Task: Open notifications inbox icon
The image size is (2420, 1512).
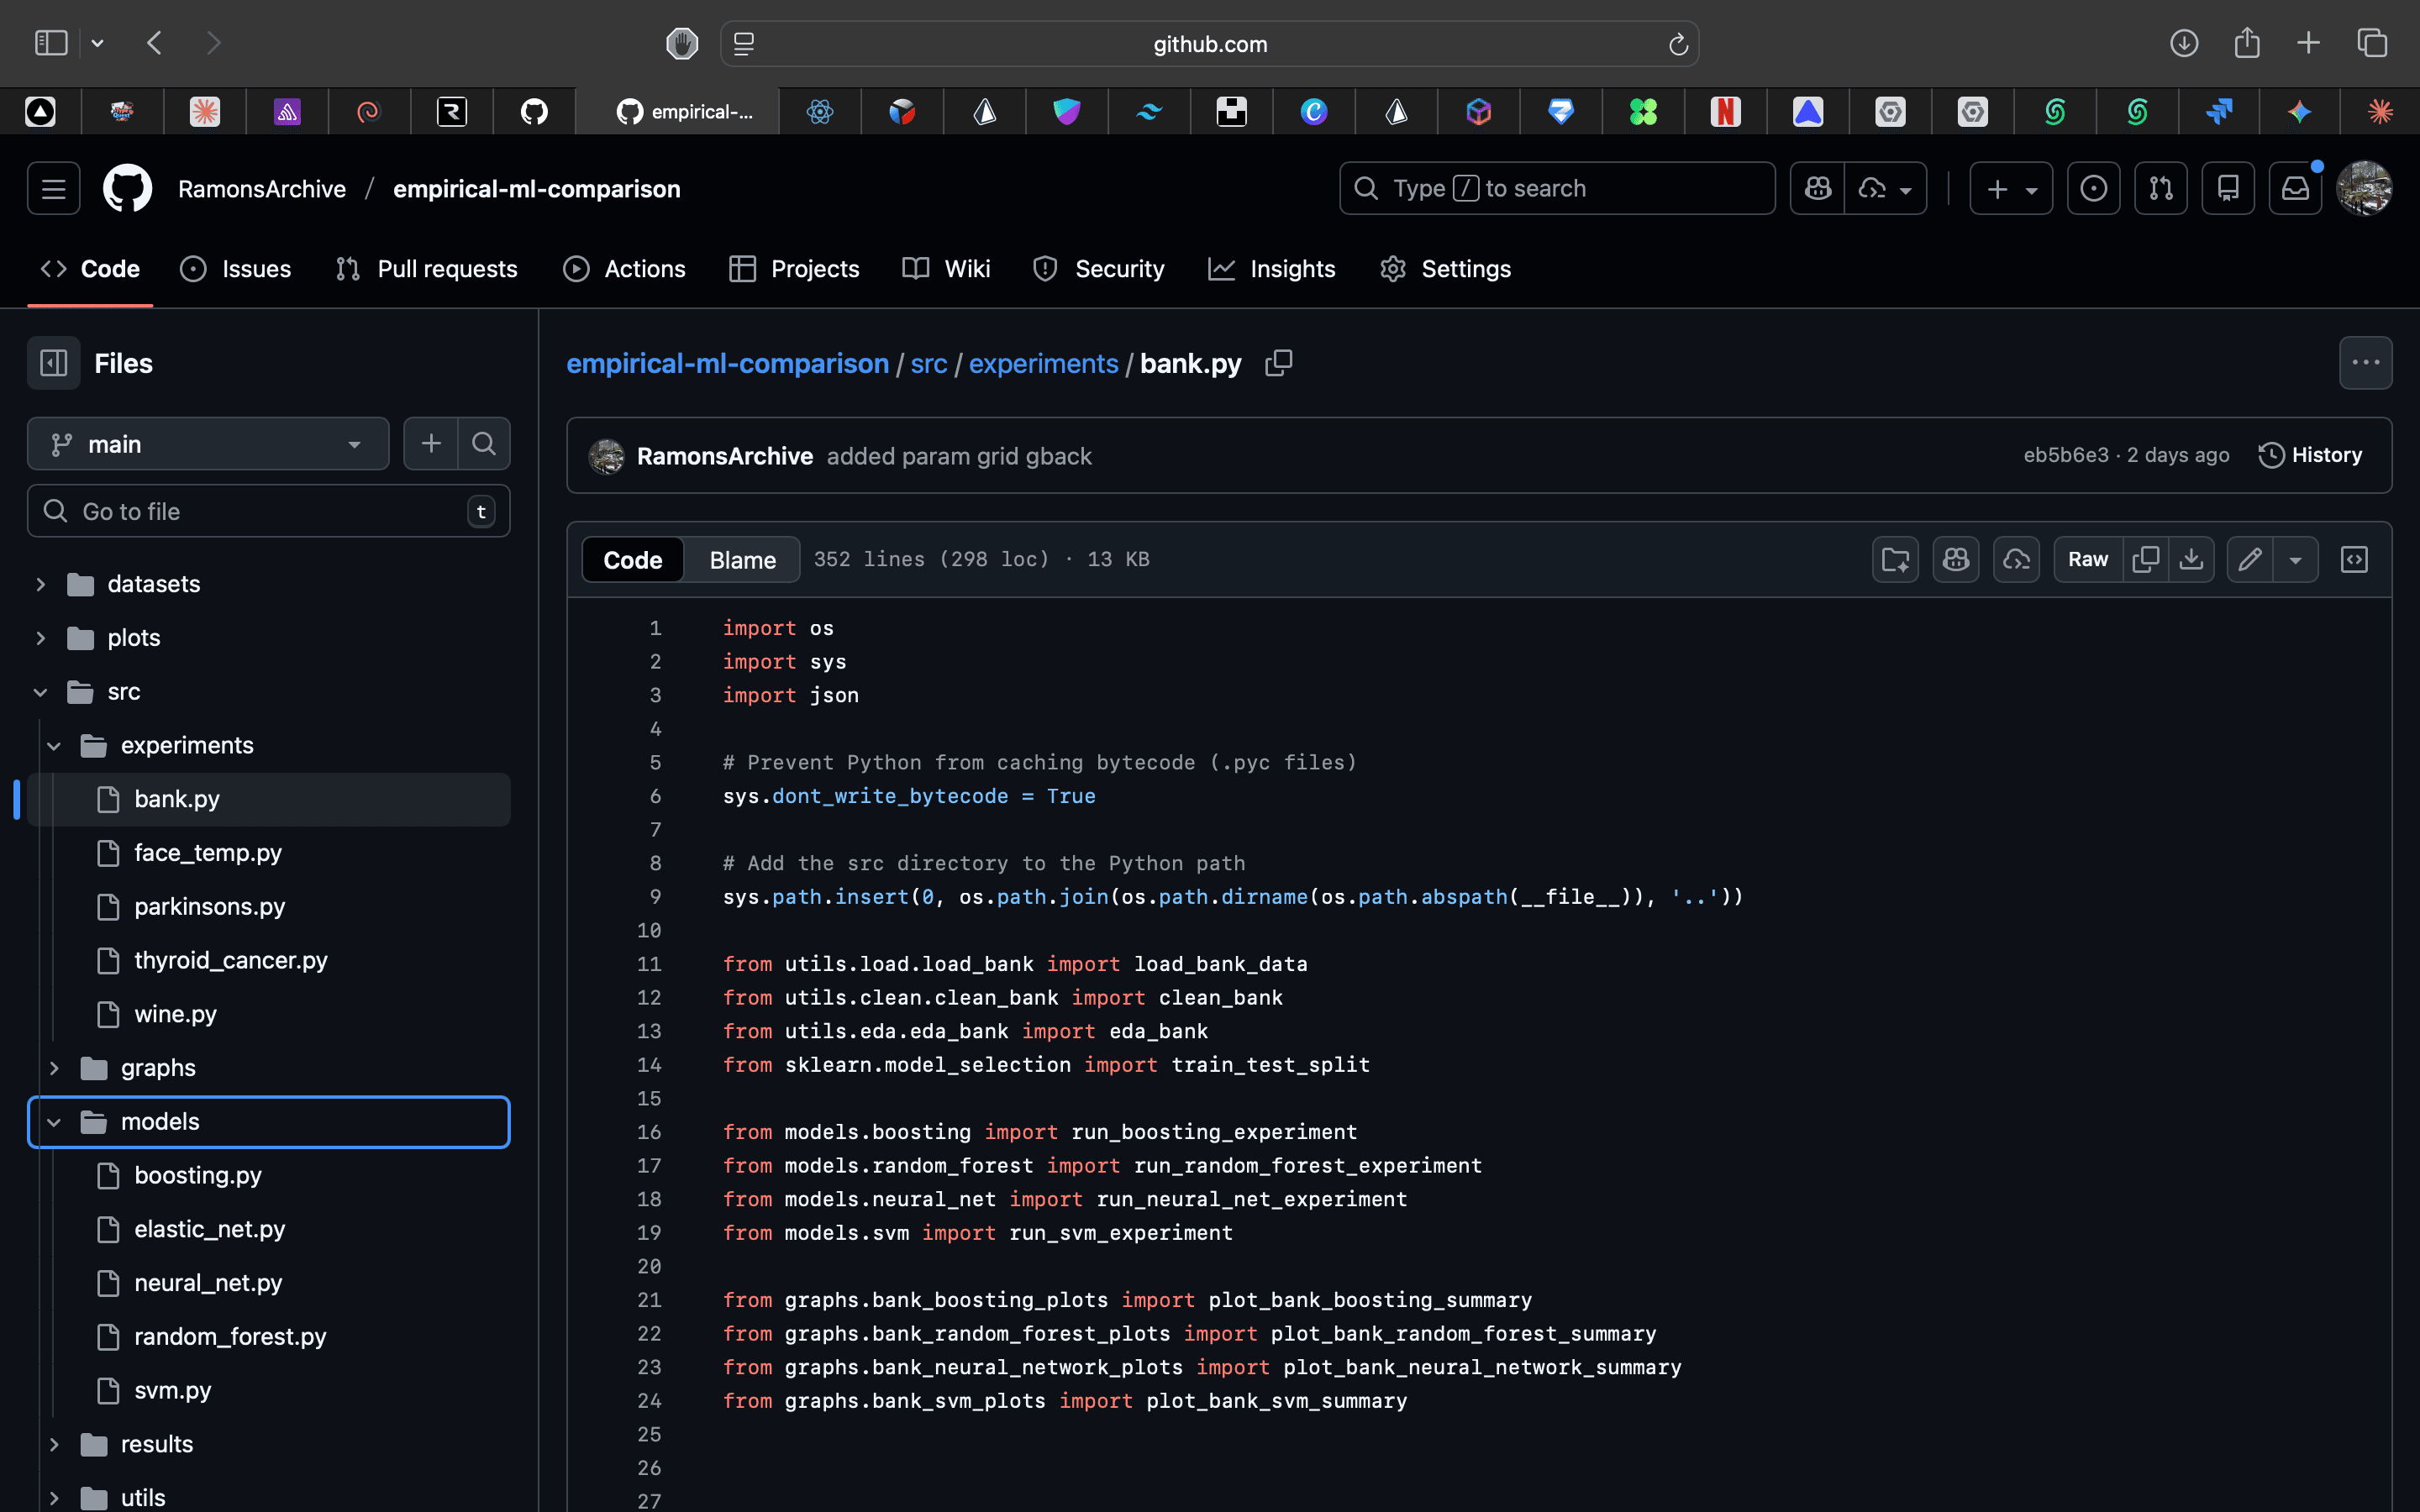Action: (2294, 188)
